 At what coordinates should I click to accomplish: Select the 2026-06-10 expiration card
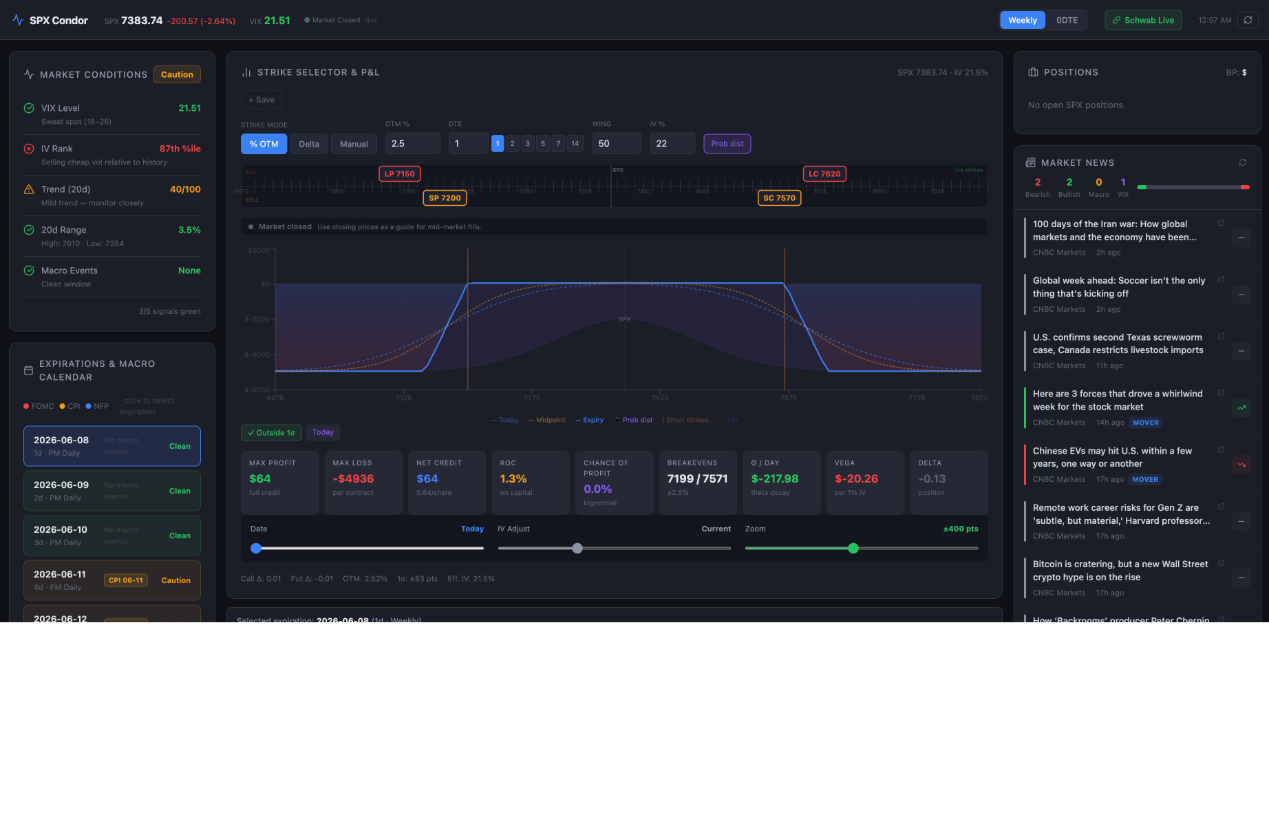tap(112, 535)
